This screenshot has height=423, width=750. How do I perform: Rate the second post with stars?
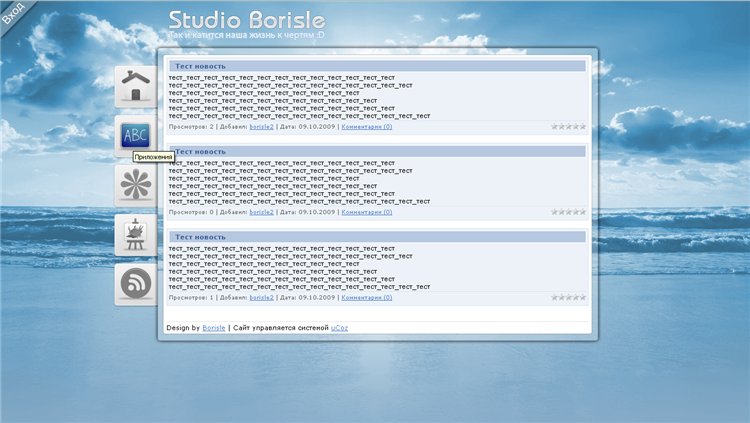[569, 212]
